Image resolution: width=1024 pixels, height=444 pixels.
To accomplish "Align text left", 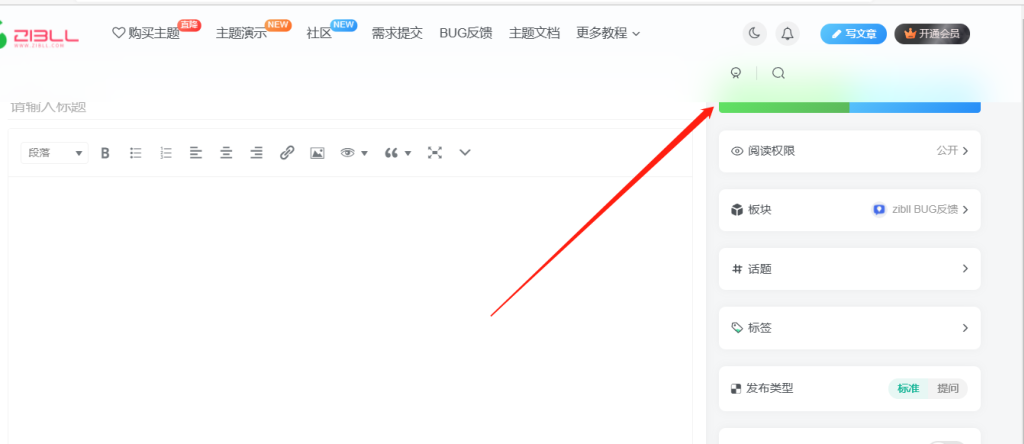I will (196, 153).
